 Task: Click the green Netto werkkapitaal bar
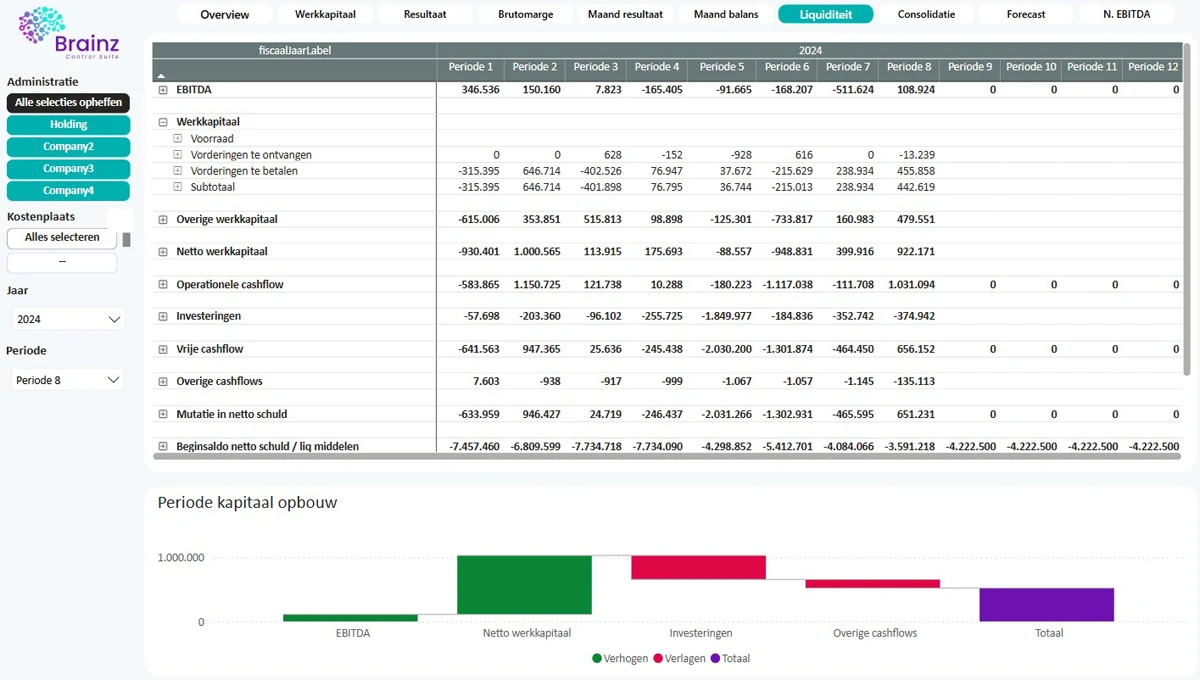524,585
